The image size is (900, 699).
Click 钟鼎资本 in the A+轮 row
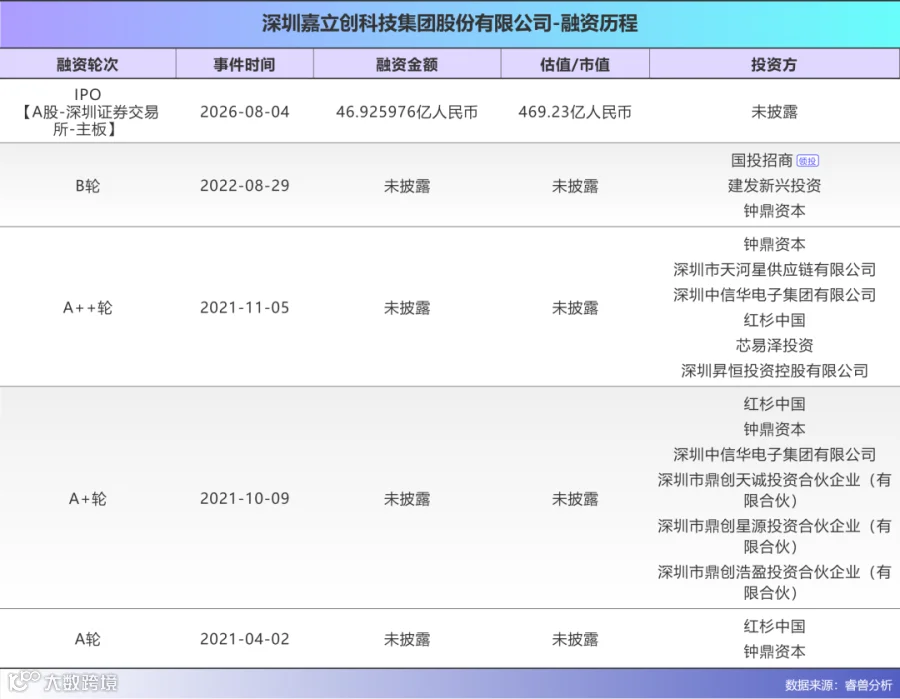[x=774, y=429]
